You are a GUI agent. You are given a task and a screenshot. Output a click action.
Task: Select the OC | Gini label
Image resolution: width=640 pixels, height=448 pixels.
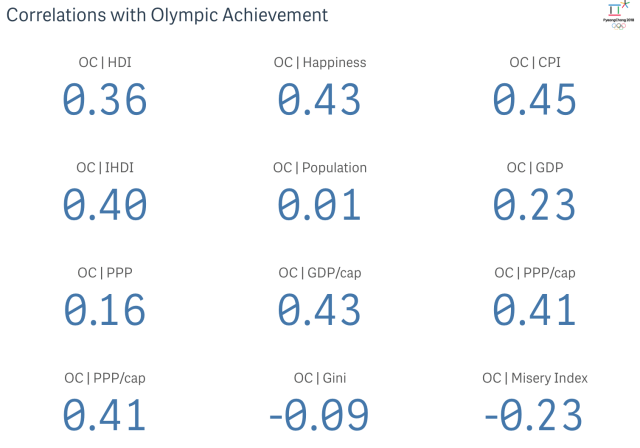click(x=320, y=378)
